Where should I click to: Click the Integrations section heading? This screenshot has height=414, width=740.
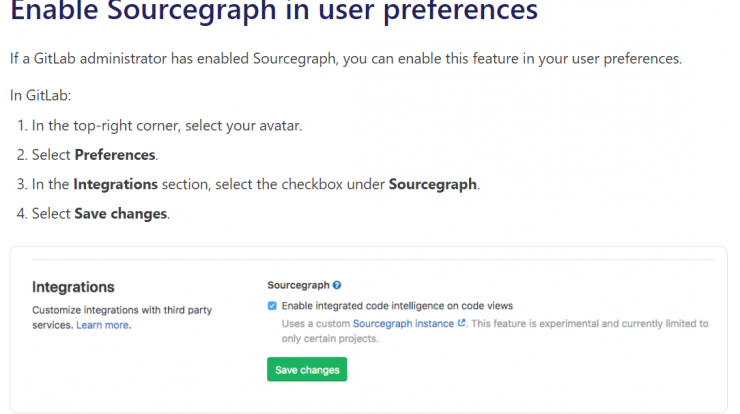click(73, 287)
